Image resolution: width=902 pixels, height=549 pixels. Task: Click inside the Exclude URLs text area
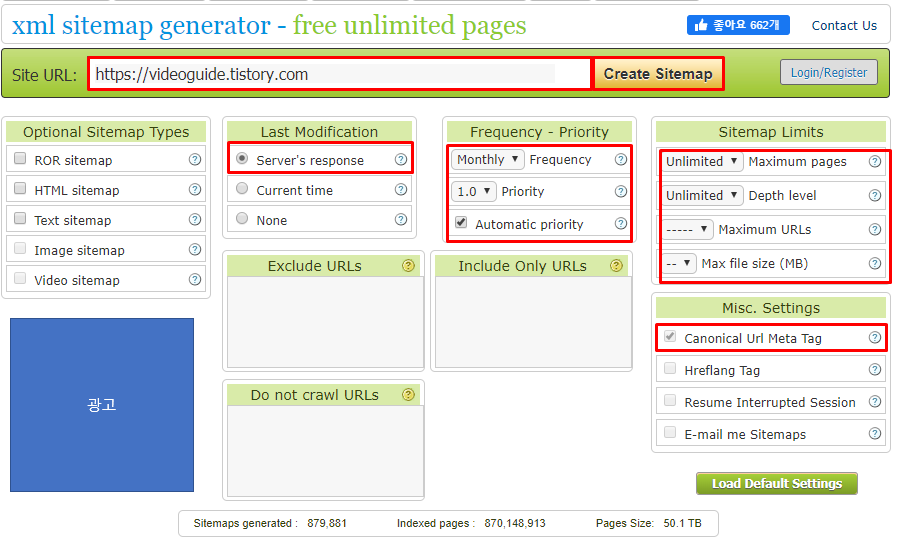point(326,322)
